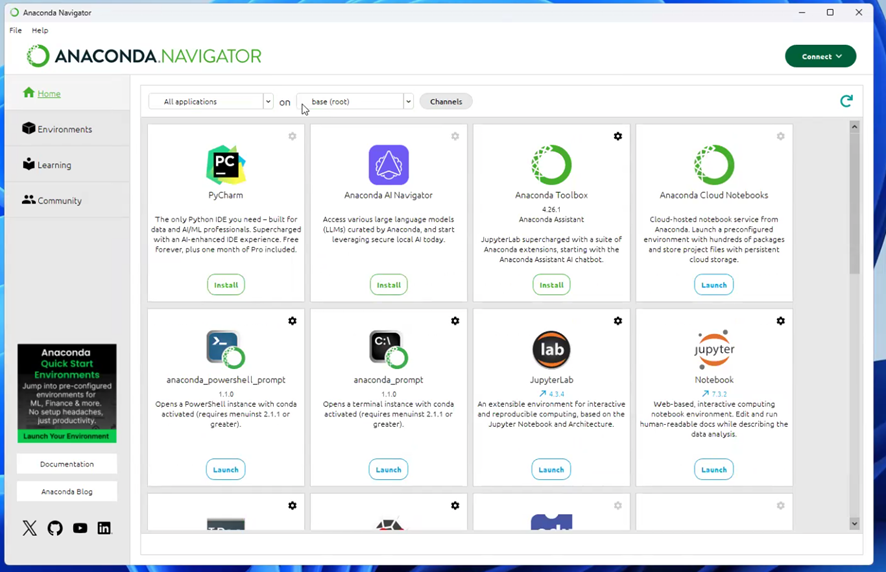Switch to the Learning tab
Image resolution: width=886 pixels, height=572 pixels.
(68, 164)
